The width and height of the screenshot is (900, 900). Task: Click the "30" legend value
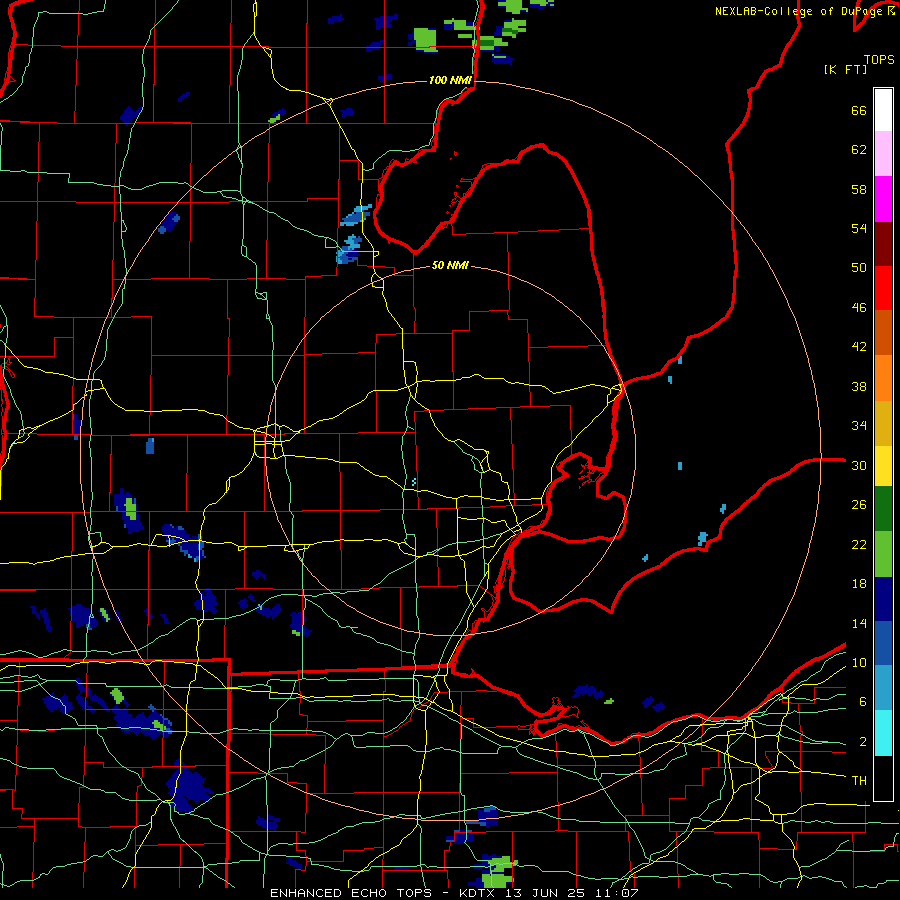pos(859,465)
